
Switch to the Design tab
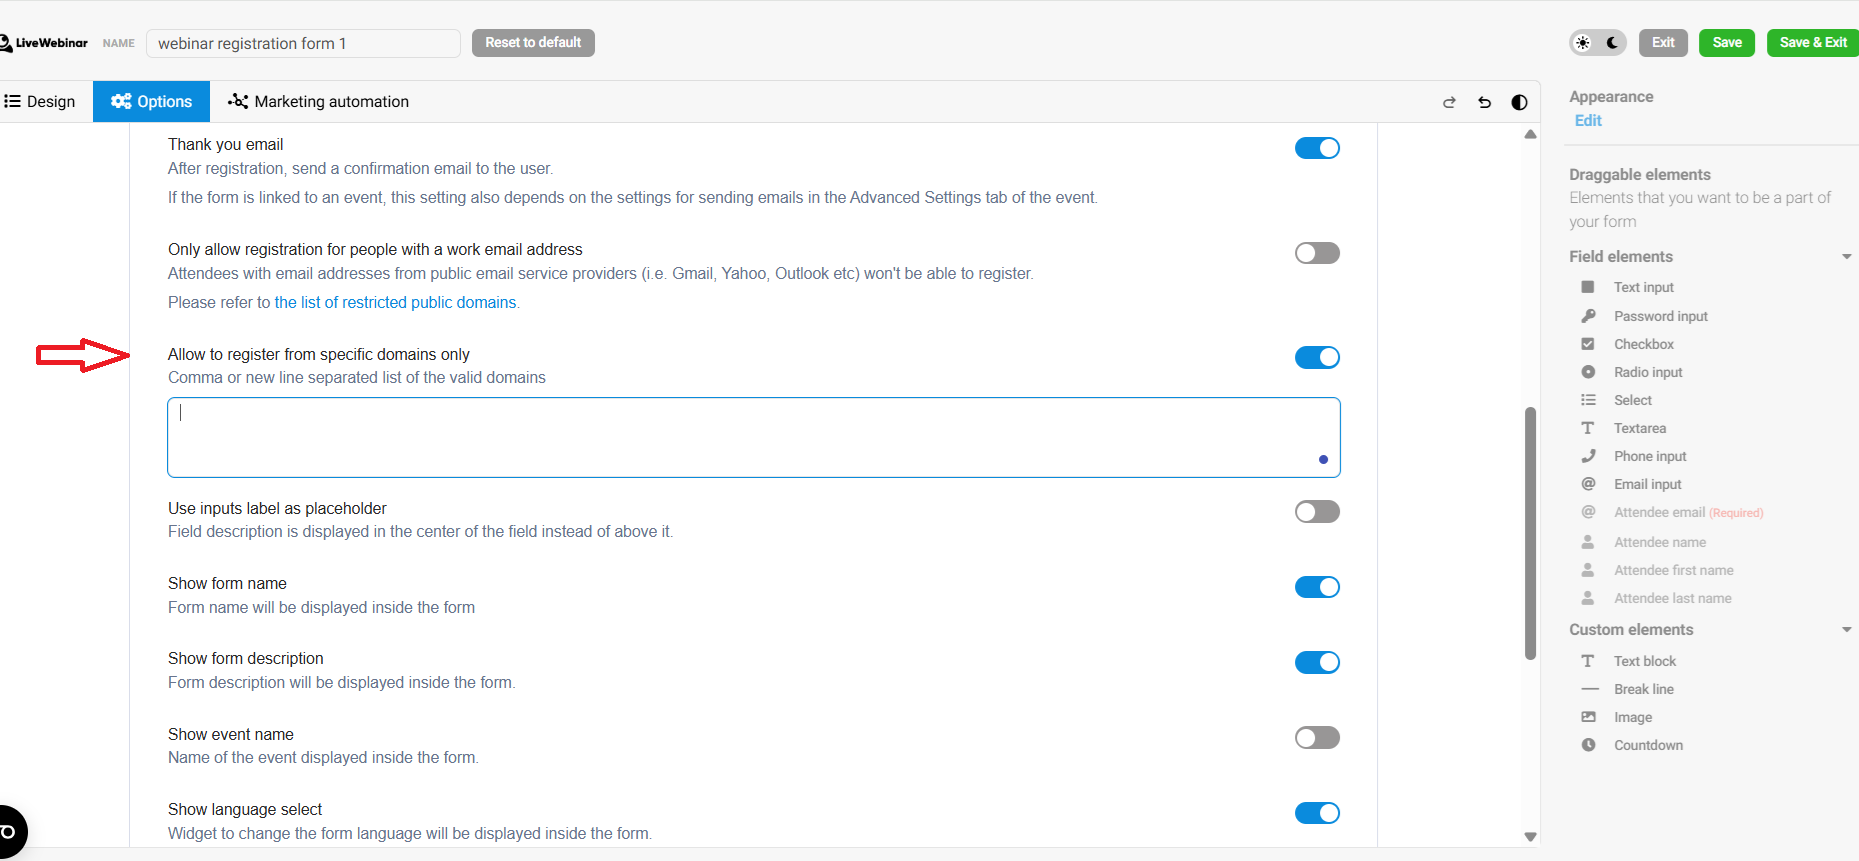pyautogui.click(x=41, y=102)
